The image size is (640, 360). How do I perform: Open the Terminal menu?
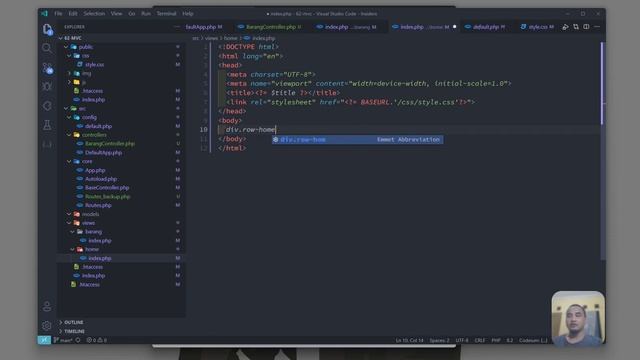pos(167,13)
